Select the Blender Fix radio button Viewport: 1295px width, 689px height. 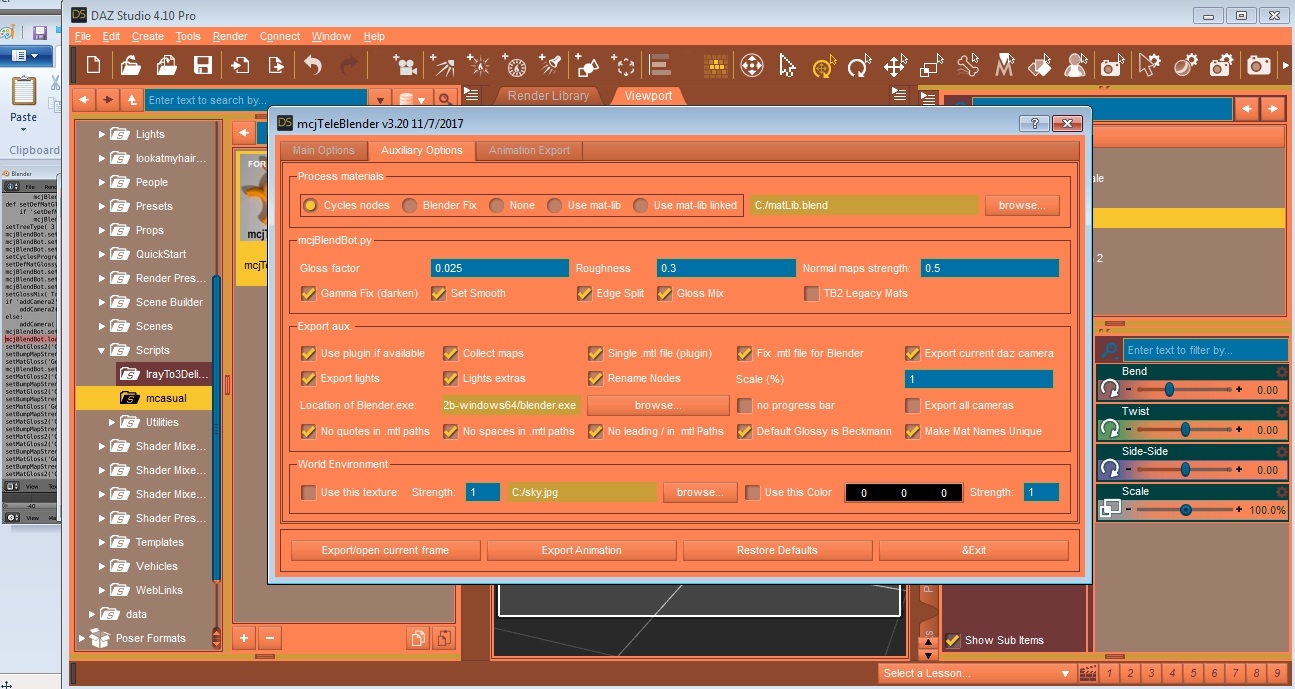(409, 205)
